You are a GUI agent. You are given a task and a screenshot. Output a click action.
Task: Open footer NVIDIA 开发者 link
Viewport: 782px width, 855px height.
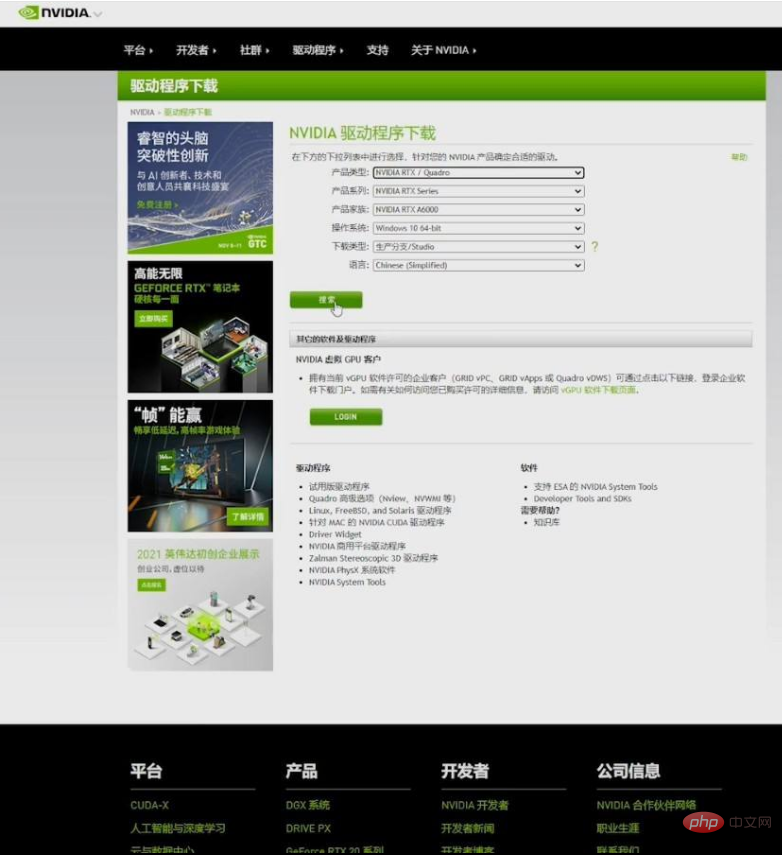click(x=474, y=805)
